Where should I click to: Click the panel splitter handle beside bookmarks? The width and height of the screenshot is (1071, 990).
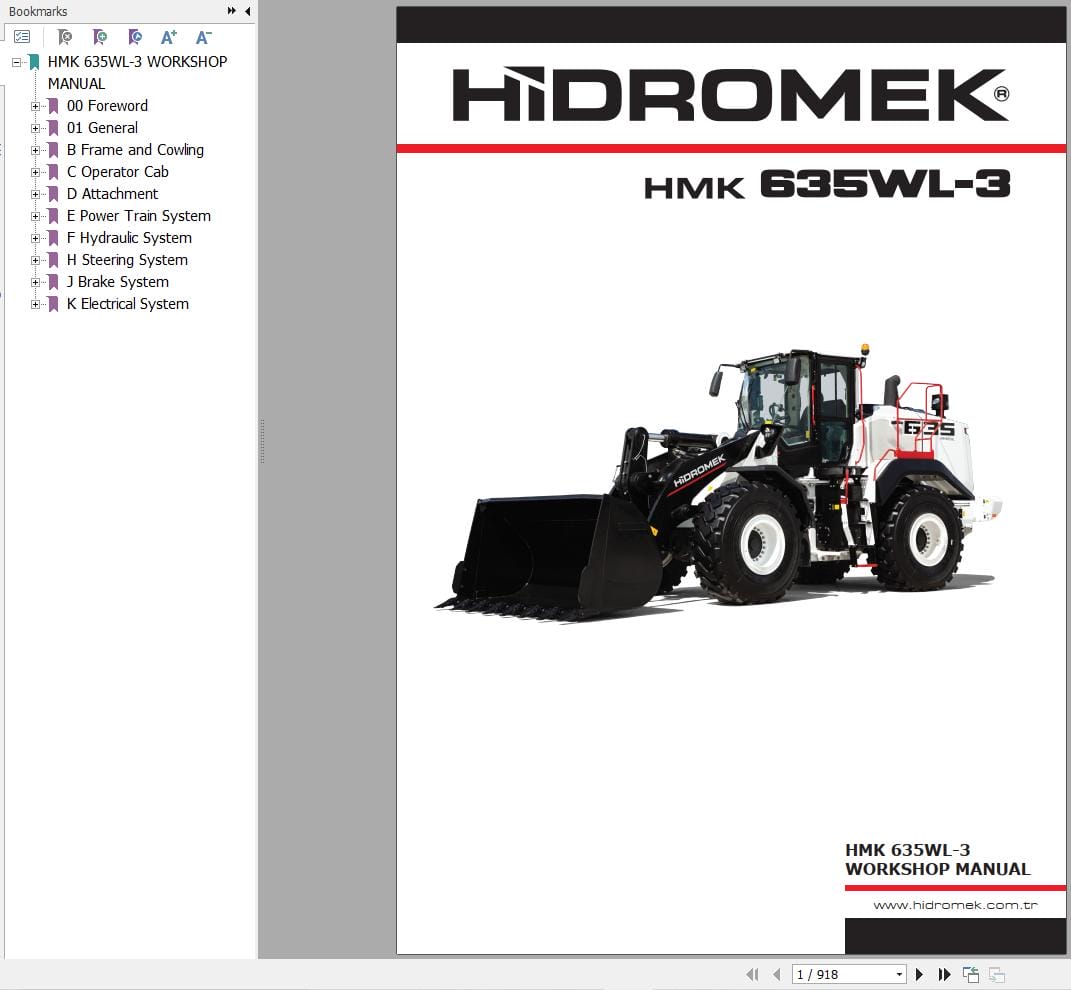click(x=262, y=441)
